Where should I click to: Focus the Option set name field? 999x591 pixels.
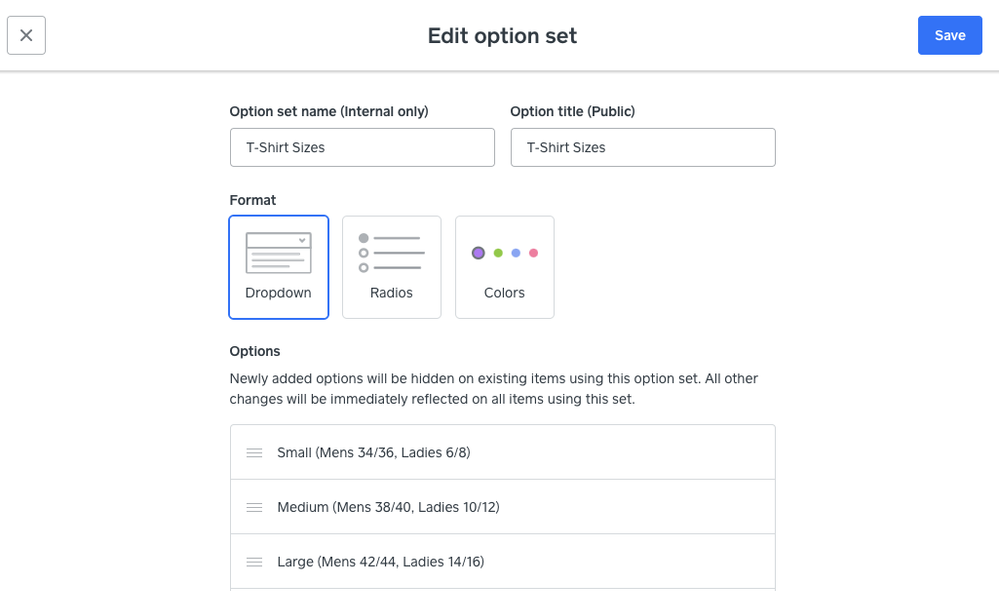click(x=362, y=147)
